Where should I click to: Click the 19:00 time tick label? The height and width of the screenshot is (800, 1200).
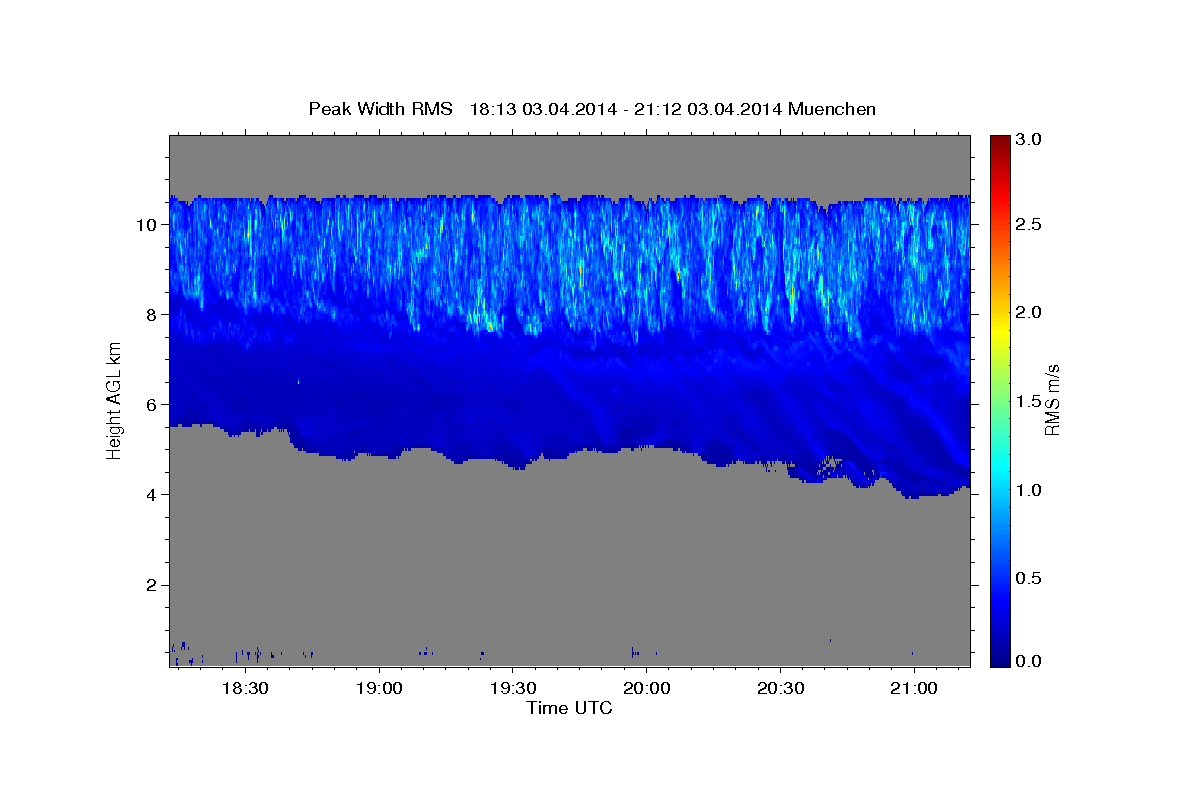click(x=379, y=689)
